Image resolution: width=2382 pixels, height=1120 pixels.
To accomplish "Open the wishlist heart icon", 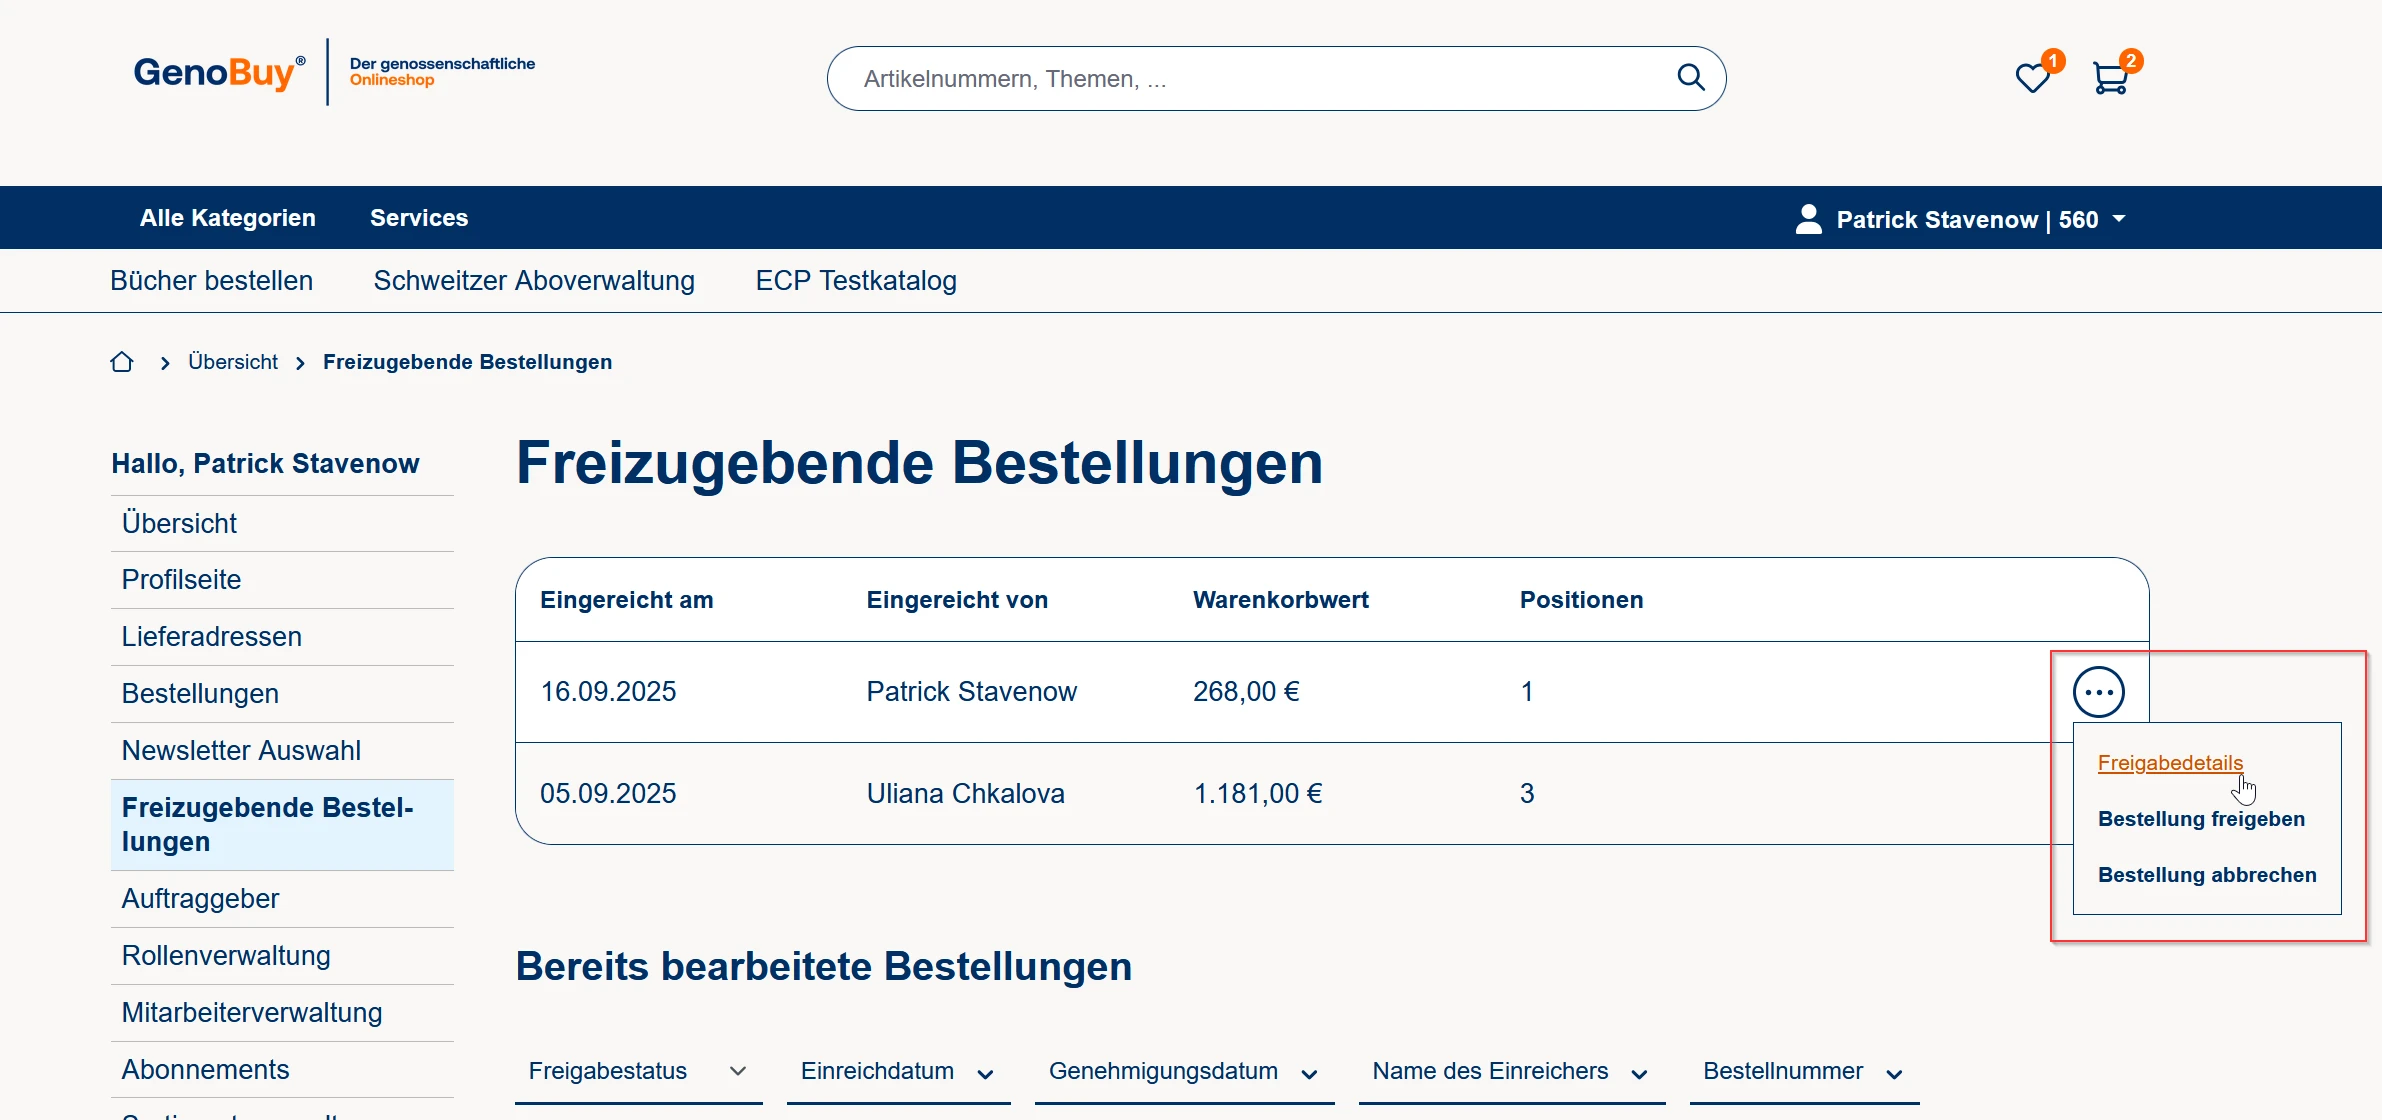I will [x=2032, y=78].
